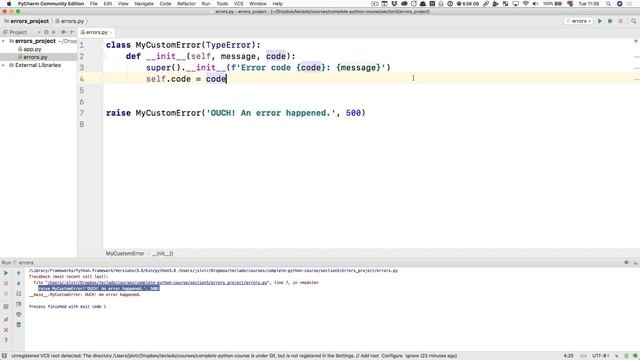
Task: Open the Apple menu
Action: tap(9, 4)
